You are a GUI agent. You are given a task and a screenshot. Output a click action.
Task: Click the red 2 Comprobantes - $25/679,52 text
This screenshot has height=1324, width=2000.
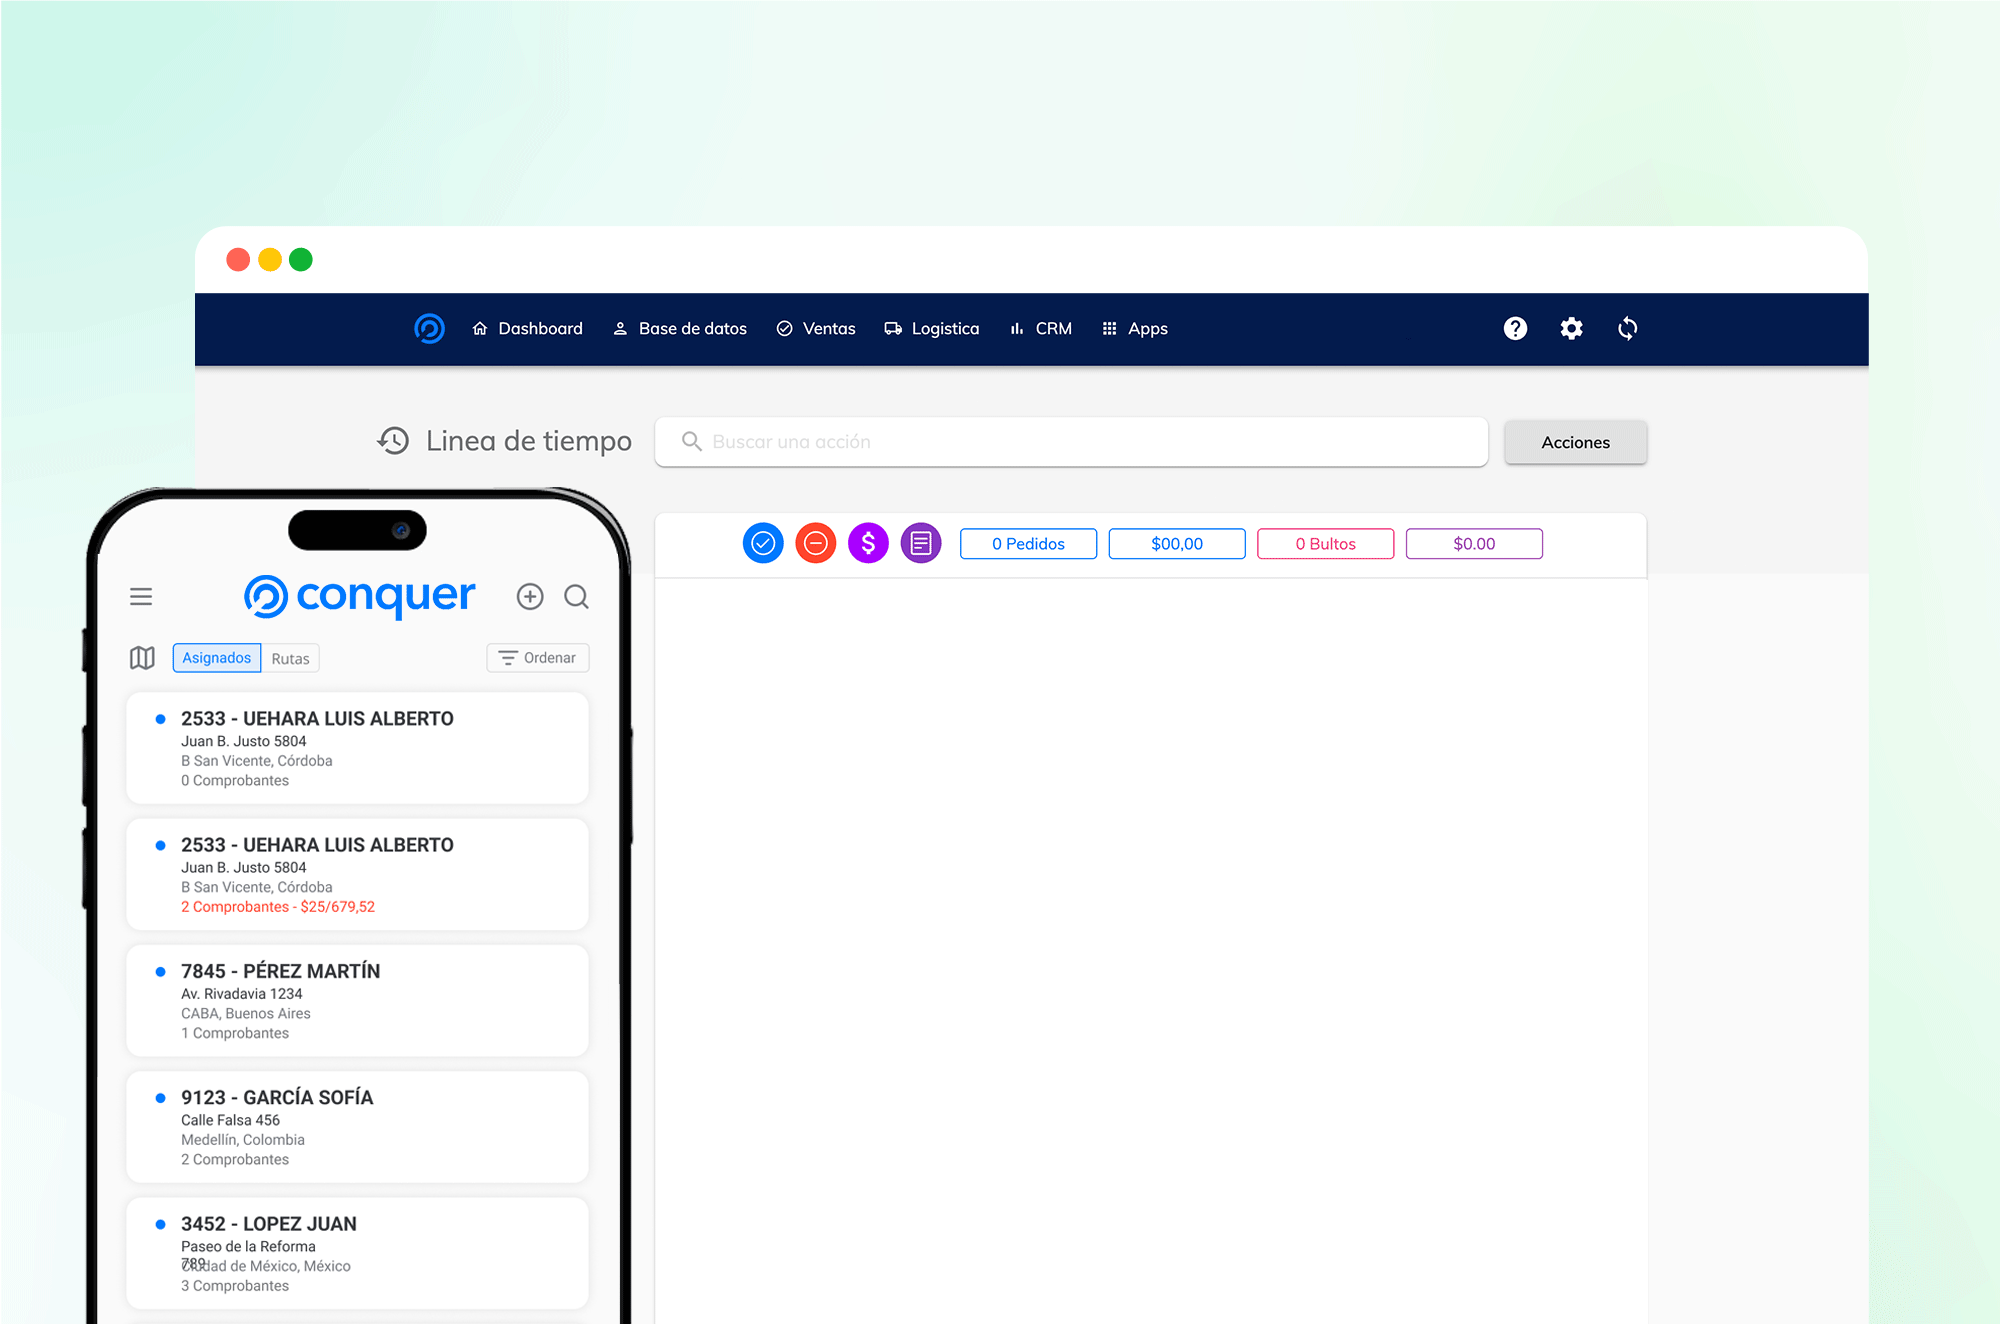tap(278, 906)
